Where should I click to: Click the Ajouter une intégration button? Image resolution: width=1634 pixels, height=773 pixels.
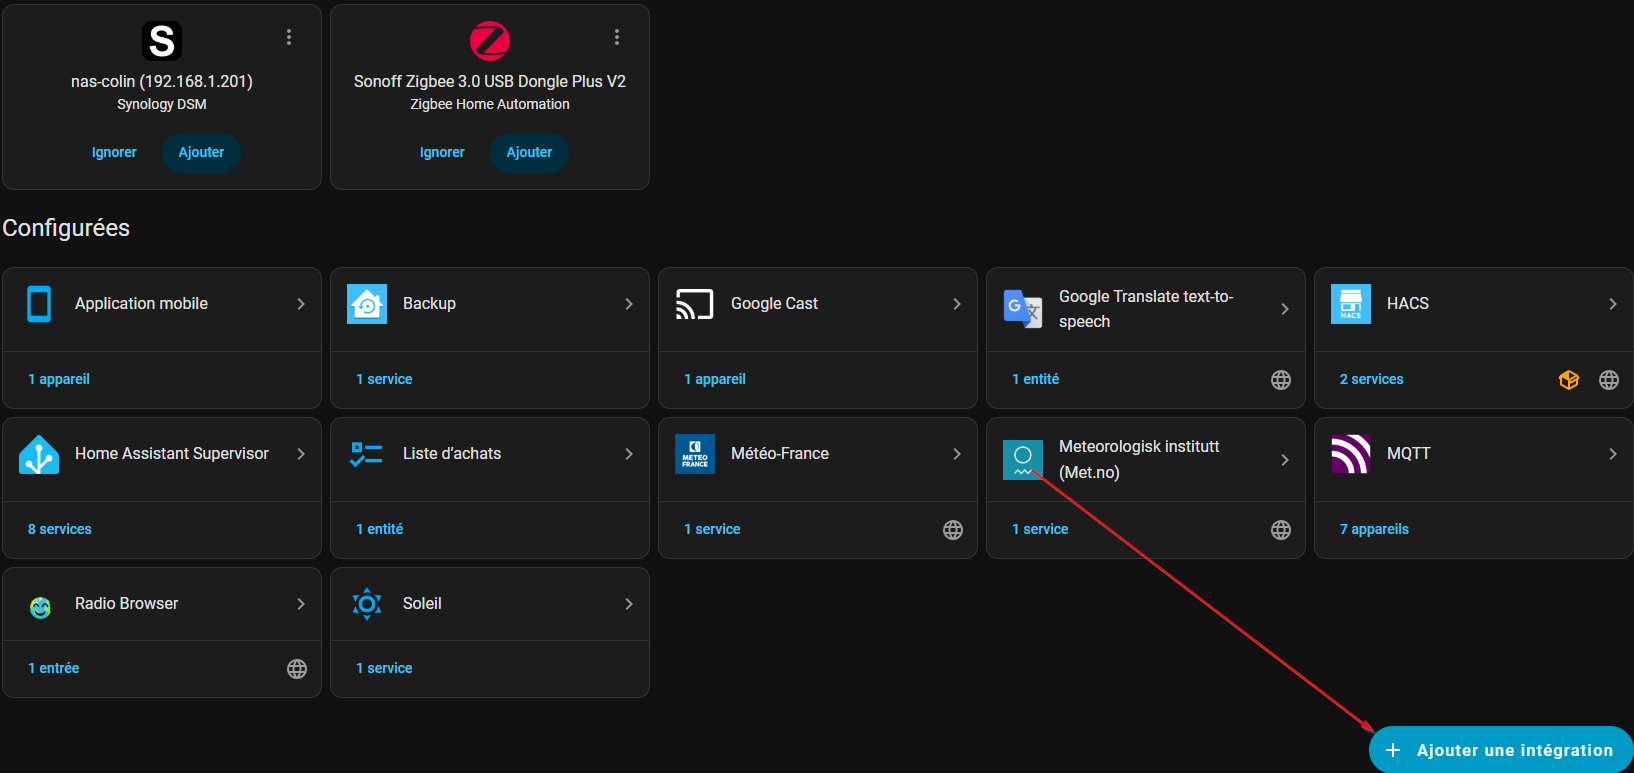coord(1500,750)
